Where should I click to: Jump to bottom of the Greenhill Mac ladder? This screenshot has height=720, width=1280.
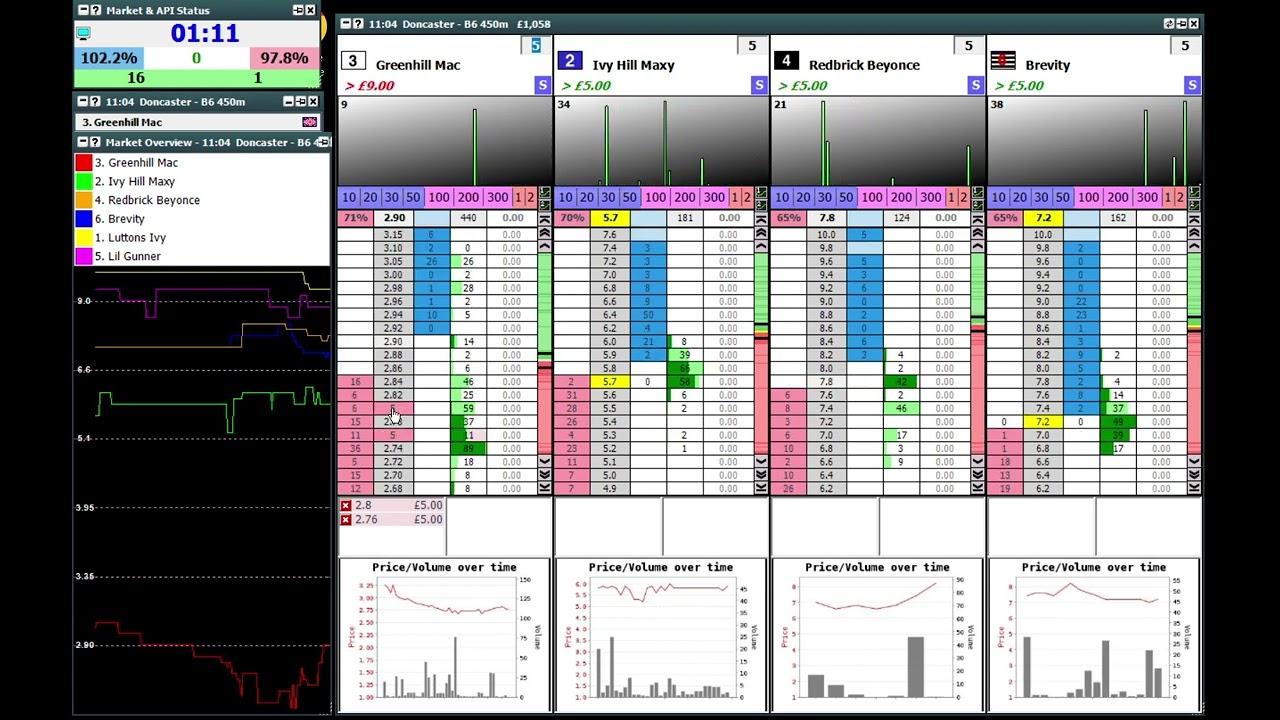coord(544,488)
